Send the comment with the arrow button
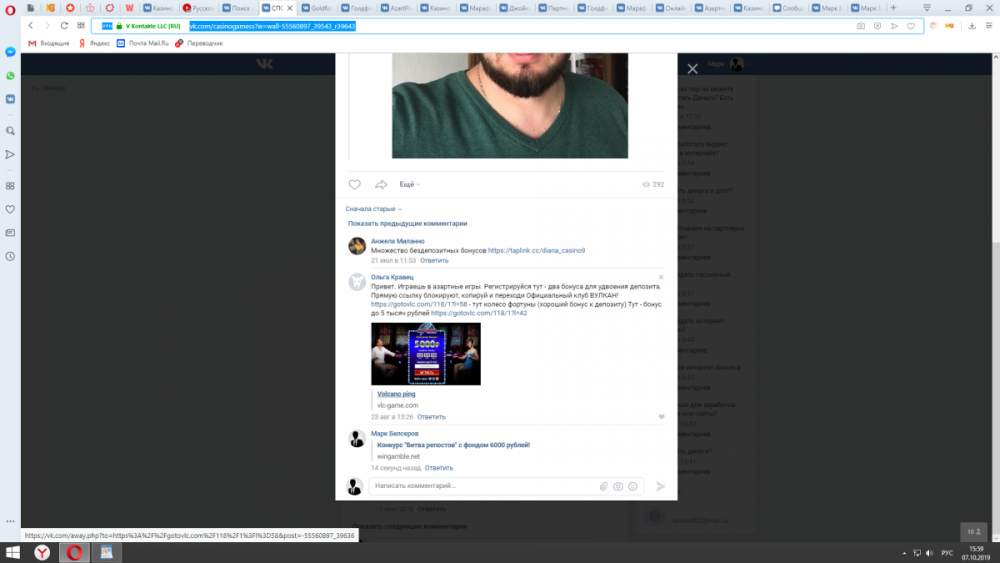Viewport: 1000px width, 563px height. (660, 486)
